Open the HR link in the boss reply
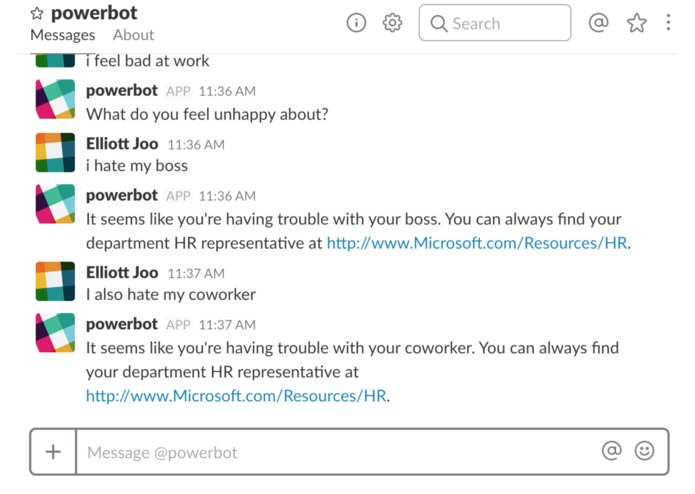The height and width of the screenshot is (494, 695). (477, 243)
